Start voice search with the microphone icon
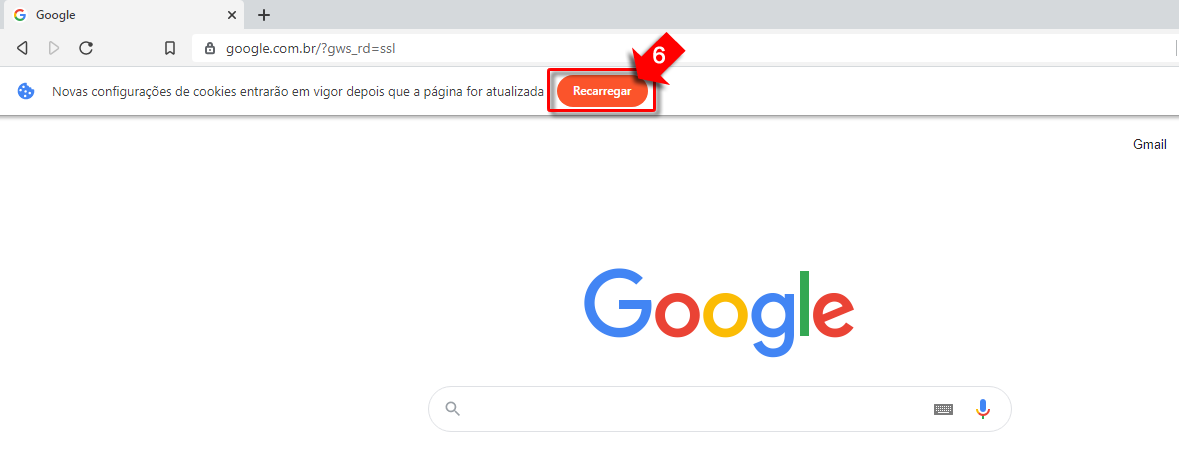 983,409
